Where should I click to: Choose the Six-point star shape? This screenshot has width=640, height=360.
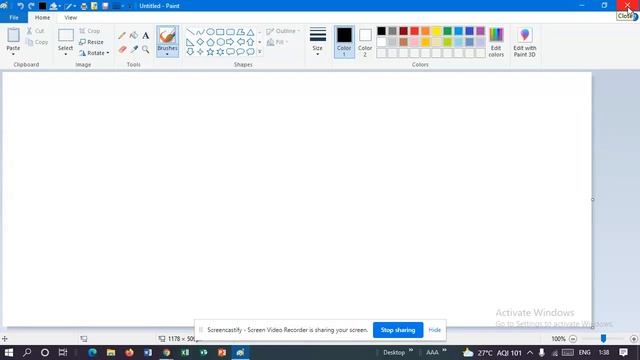pyautogui.click(x=220, y=52)
